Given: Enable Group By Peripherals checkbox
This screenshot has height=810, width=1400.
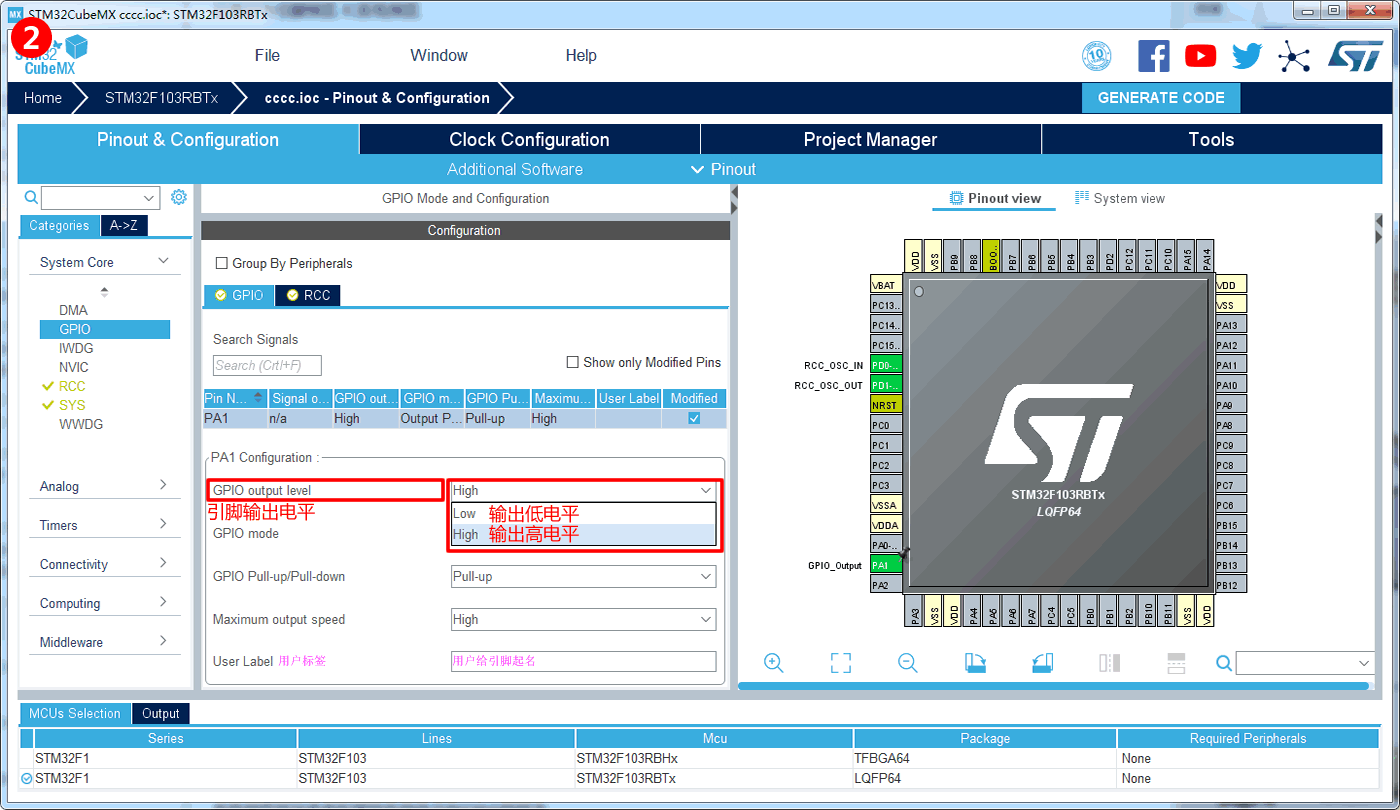Looking at the screenshot, I should [x=222, y=264].
